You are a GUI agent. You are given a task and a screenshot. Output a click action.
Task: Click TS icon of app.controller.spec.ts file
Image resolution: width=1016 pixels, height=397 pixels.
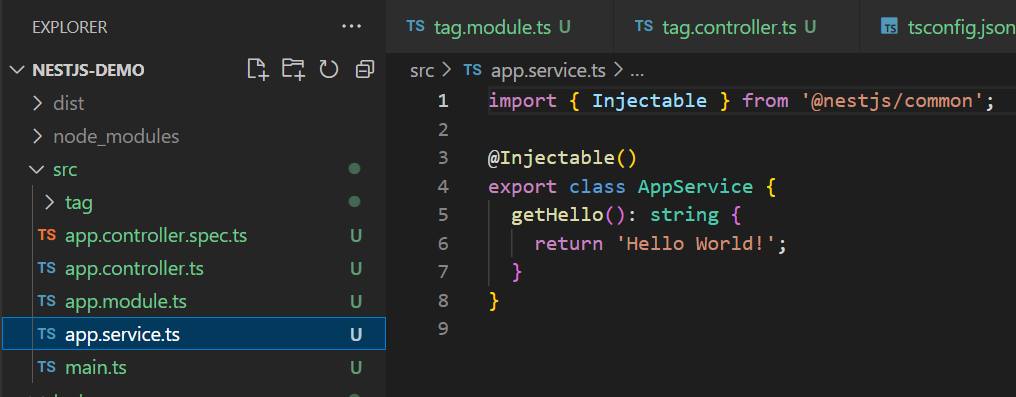[x=47, y=235]
